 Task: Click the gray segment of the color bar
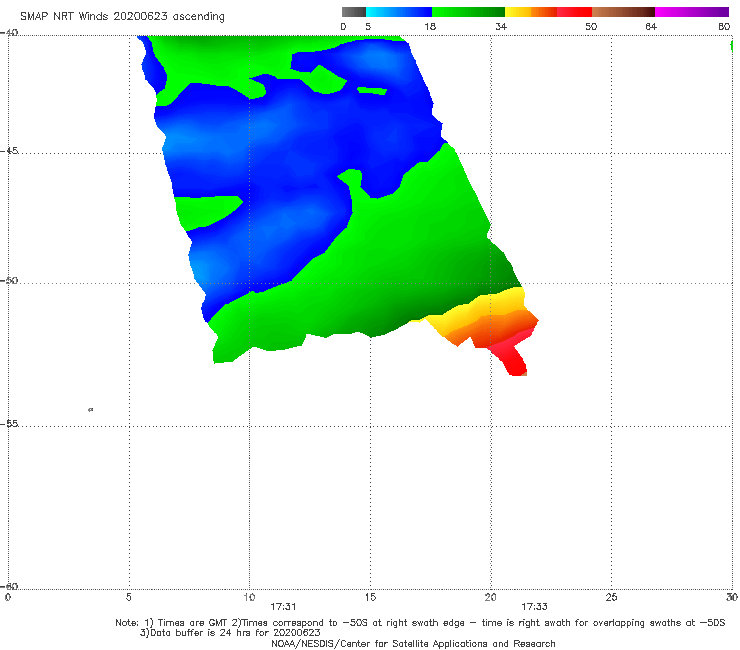353,12
